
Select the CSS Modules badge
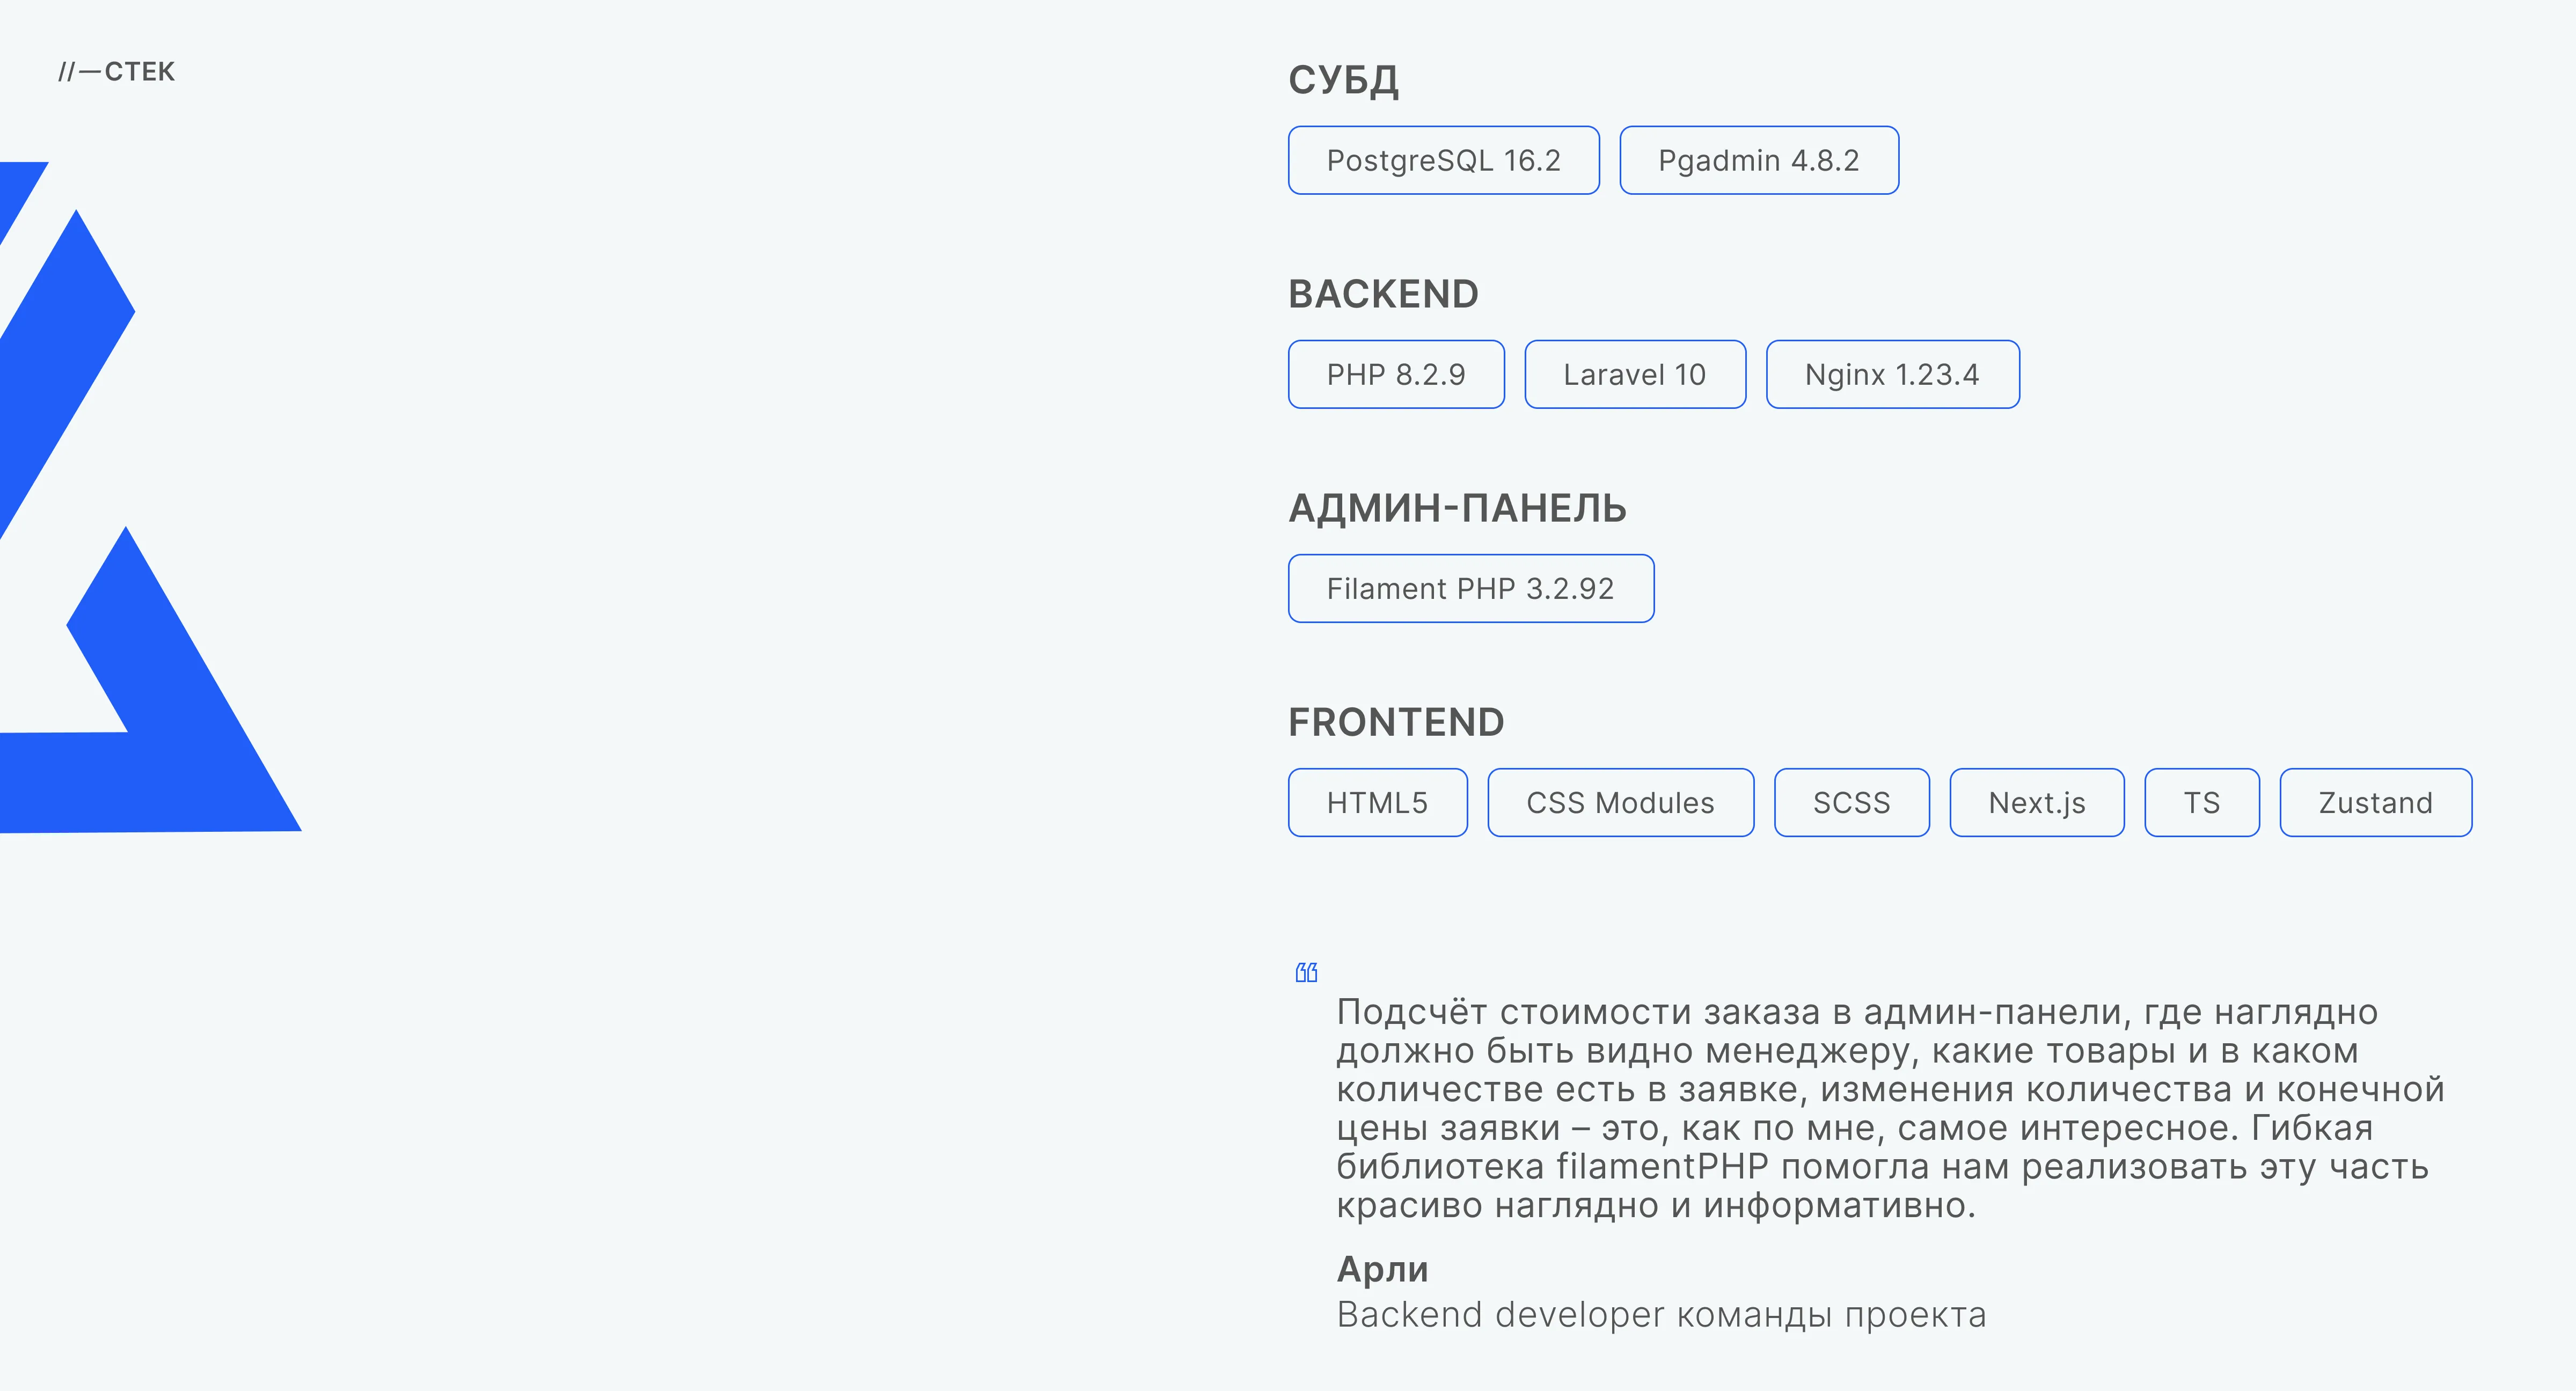(1620, 802)
